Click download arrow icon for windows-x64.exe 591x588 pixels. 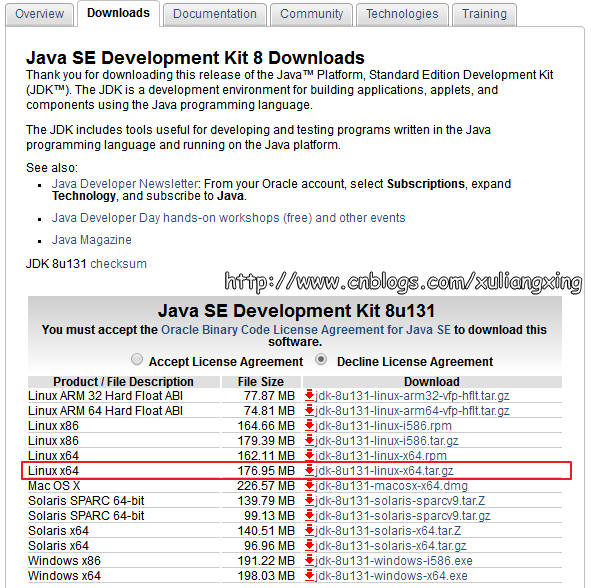coord(309,576)
